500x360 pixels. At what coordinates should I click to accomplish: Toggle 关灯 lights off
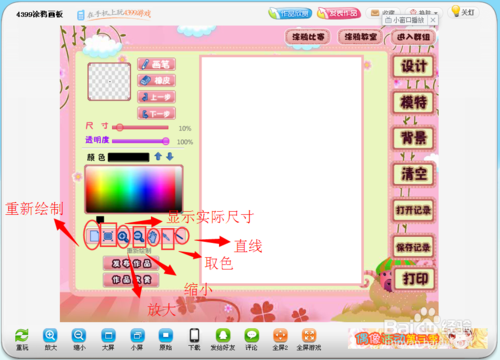(463, 12)
